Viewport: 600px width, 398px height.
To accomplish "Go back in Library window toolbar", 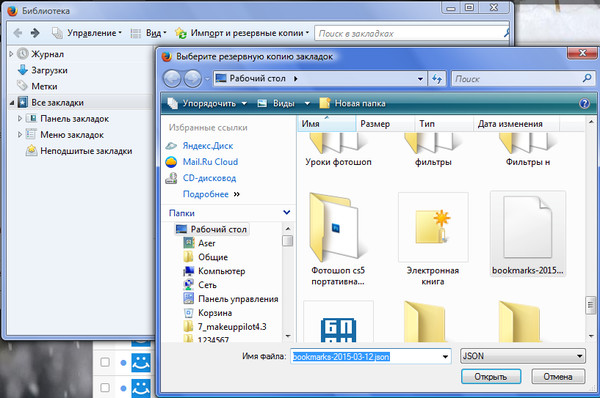I will 18,33.
